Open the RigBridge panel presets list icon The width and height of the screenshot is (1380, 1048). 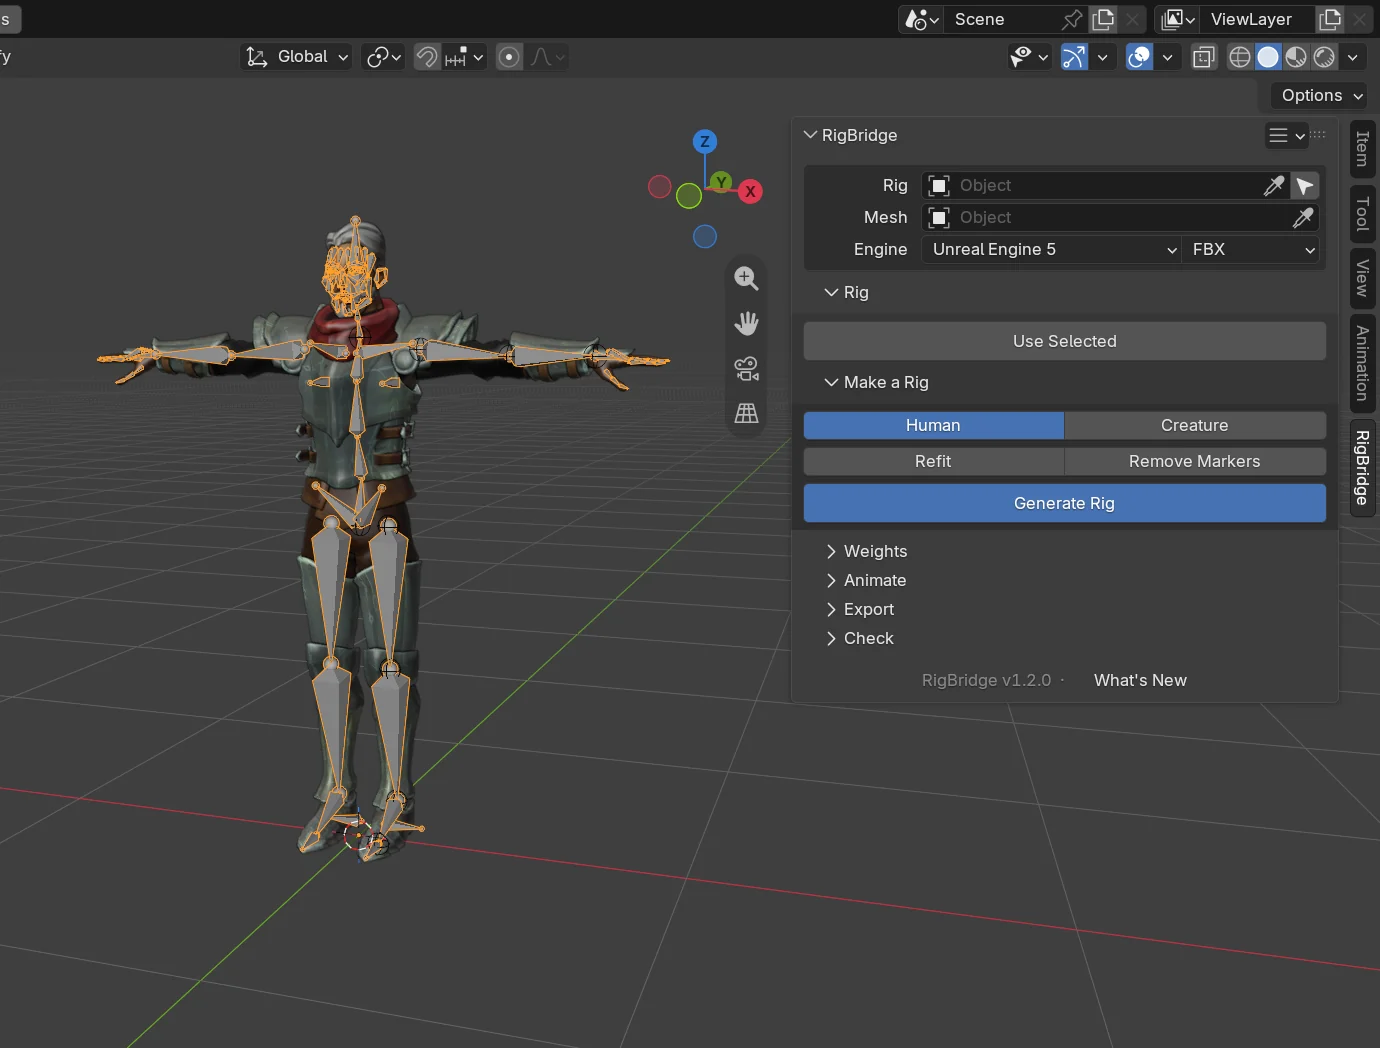[1286, 135]
